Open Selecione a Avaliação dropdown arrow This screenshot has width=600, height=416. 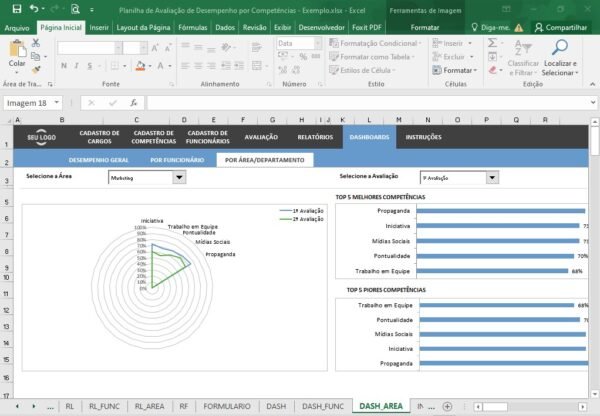click(492, 178)
